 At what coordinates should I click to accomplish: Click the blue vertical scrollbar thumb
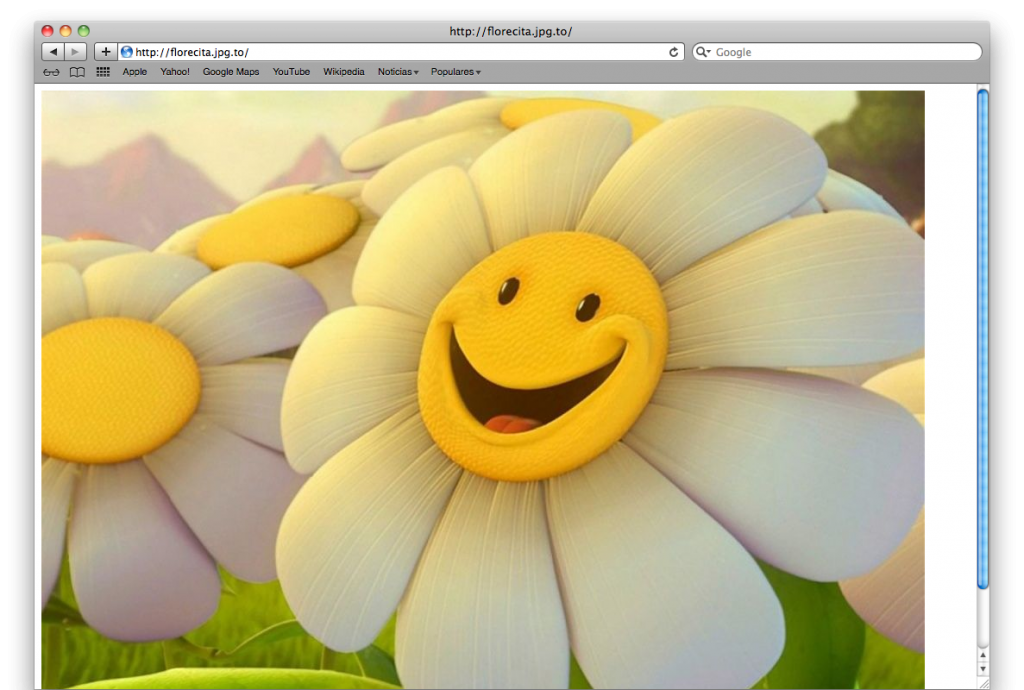coord(982,340)
